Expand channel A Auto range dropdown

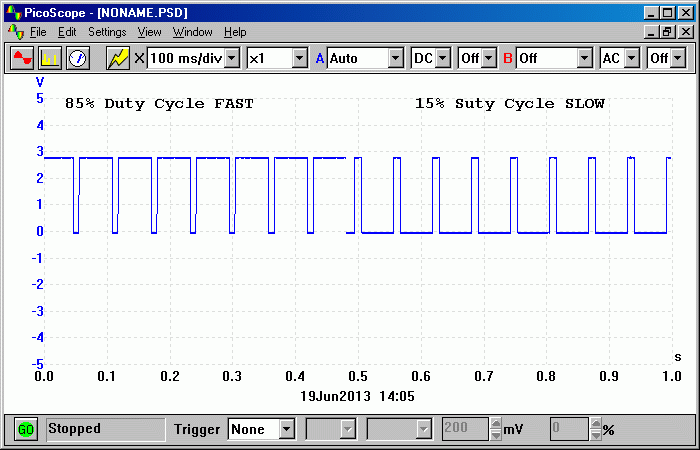[x=395, y=58]
